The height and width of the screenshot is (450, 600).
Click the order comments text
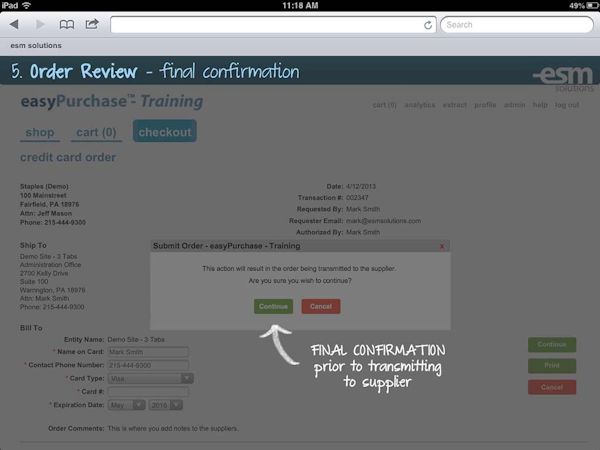[173, 429]
